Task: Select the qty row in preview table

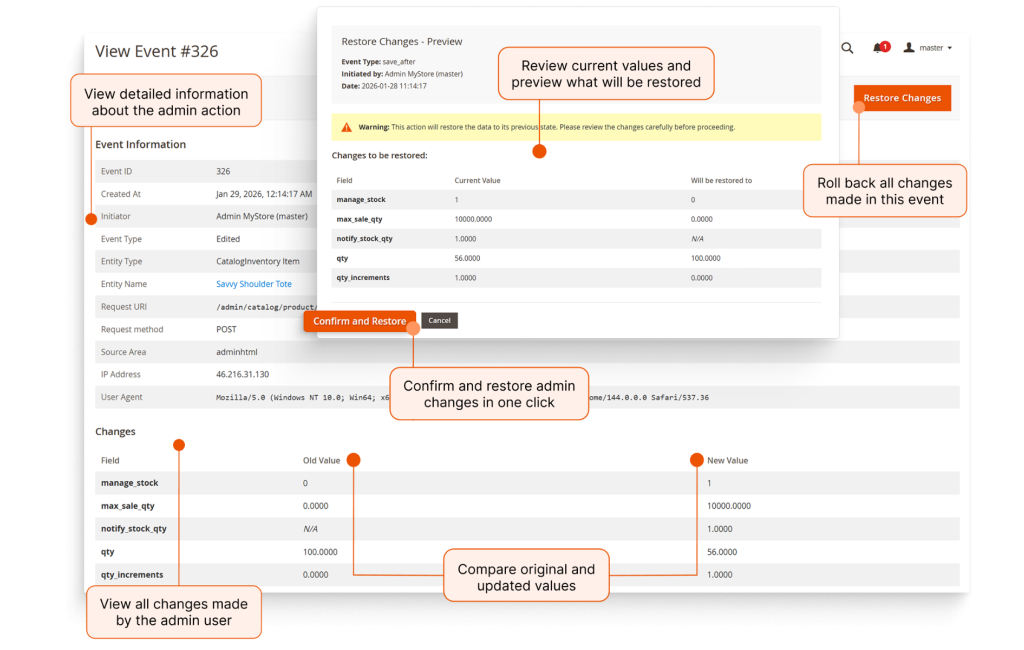Action: pyautogui.click(x=576, y=259)
